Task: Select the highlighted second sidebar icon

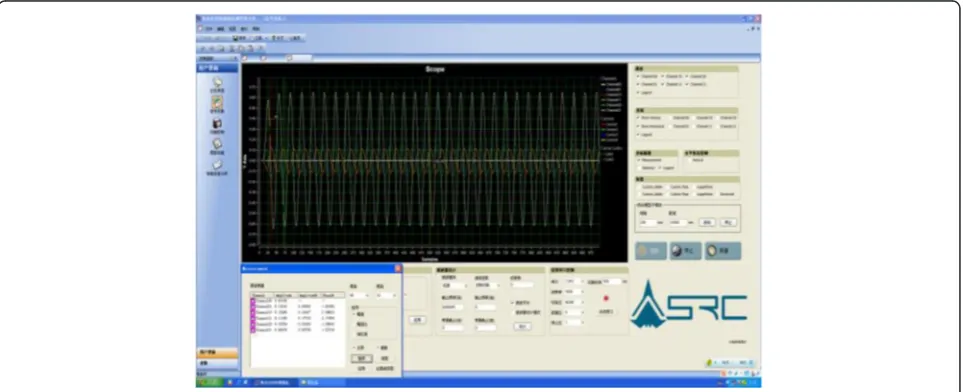Action: click(217, 101)
